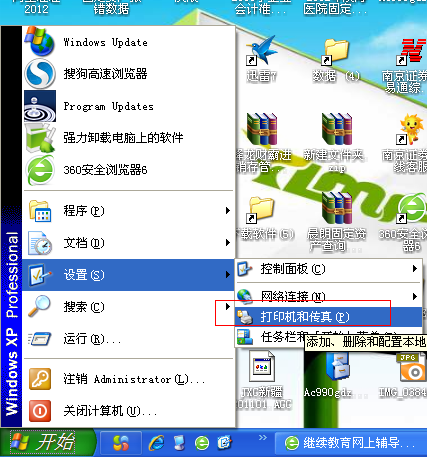This screenshot has width=427, height=457.
Task: Open Windows Update from Start menu
Action: coord(128,42)
